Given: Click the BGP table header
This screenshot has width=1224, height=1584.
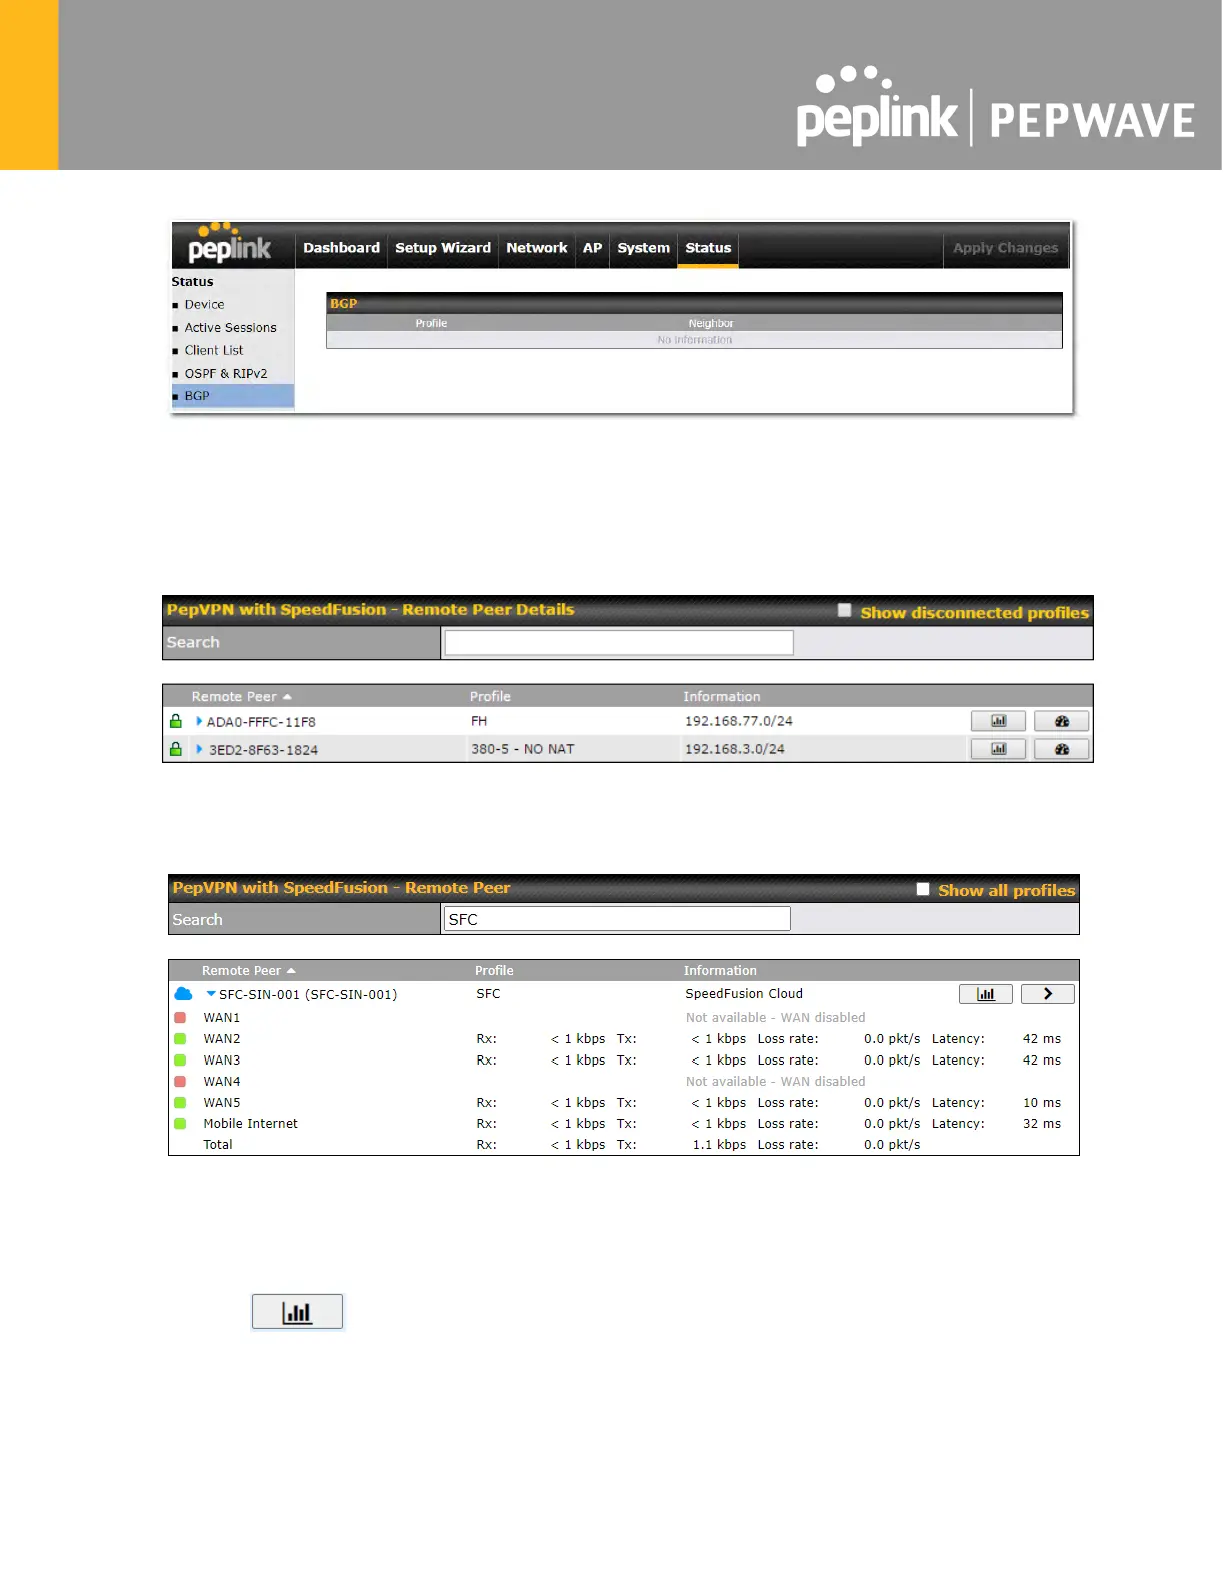Looking at the screenshot, I should [694, 303].
